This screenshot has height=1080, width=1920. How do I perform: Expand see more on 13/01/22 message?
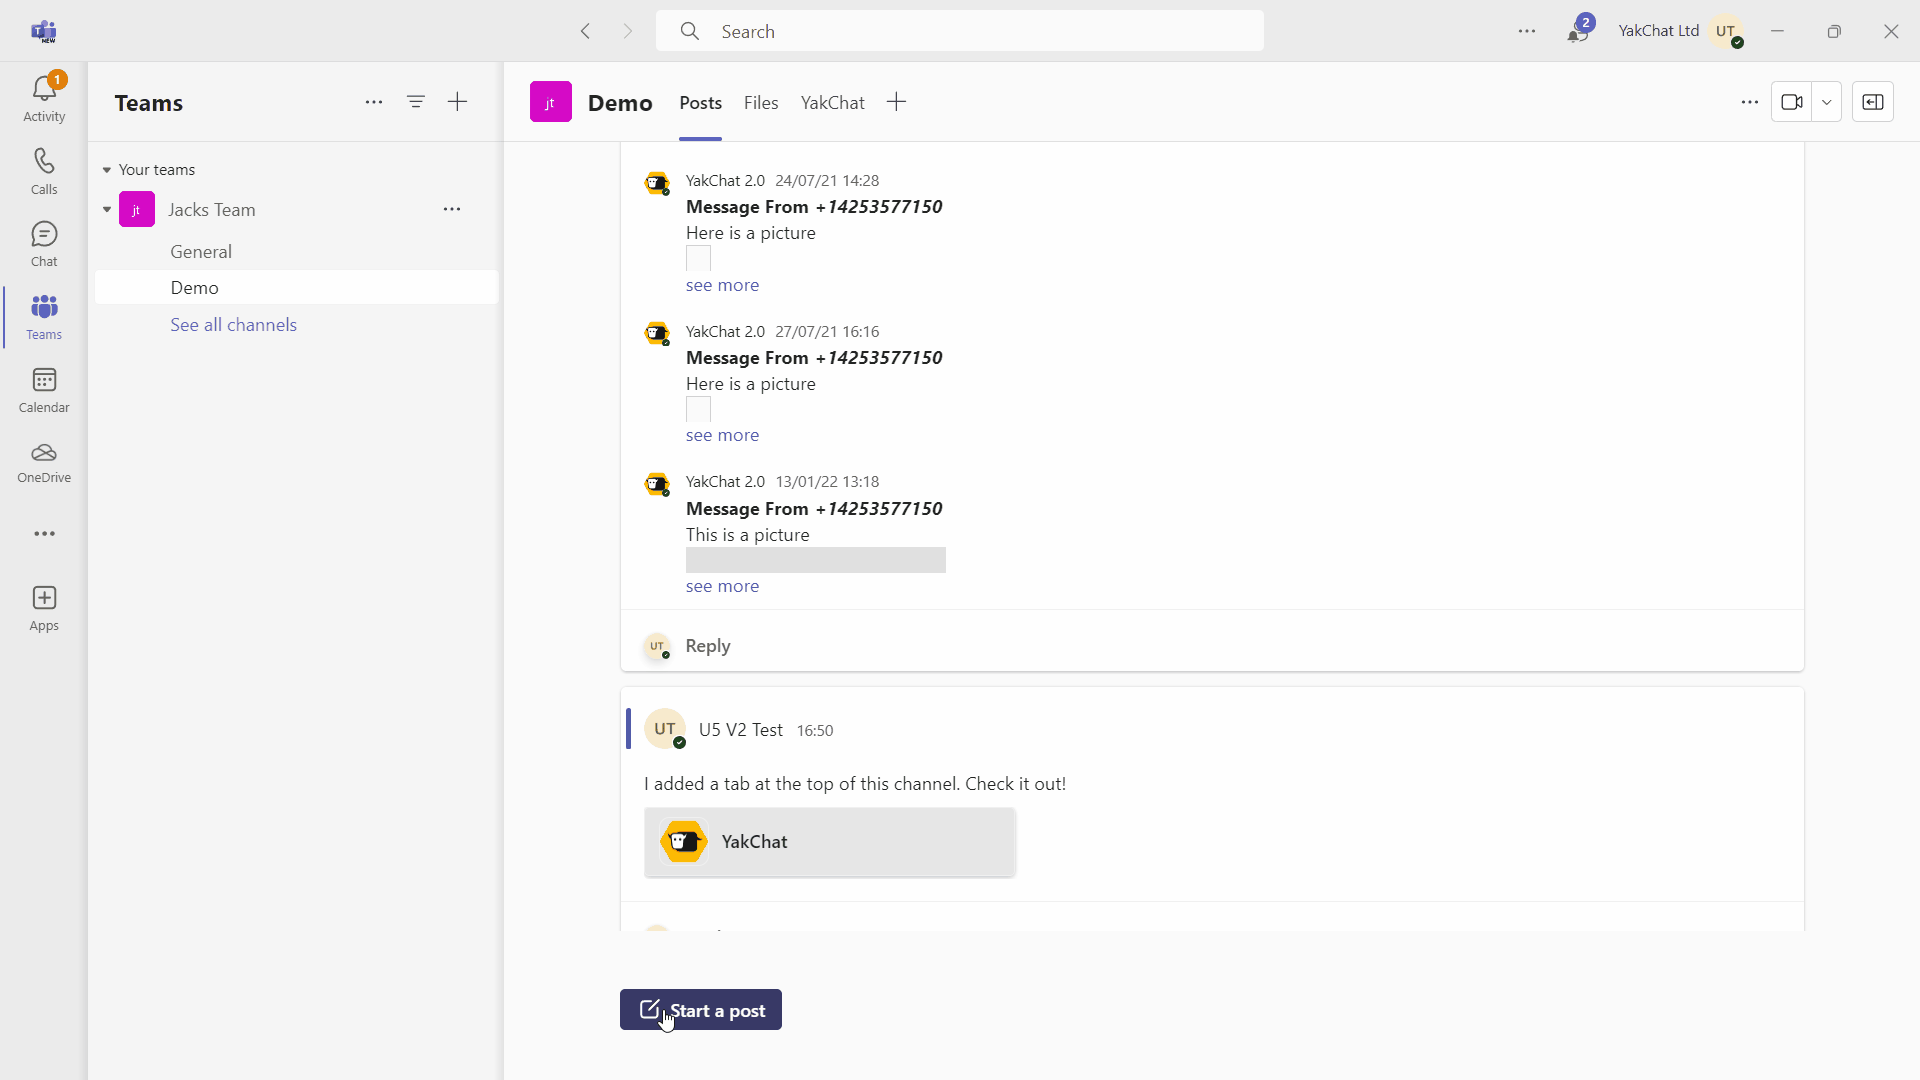click(722, 586)
